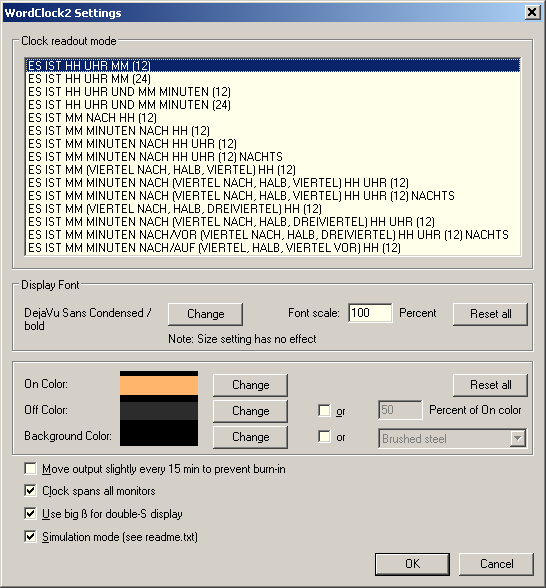Change the Background Color
The image size is (546, 588).
click(250, 437)
